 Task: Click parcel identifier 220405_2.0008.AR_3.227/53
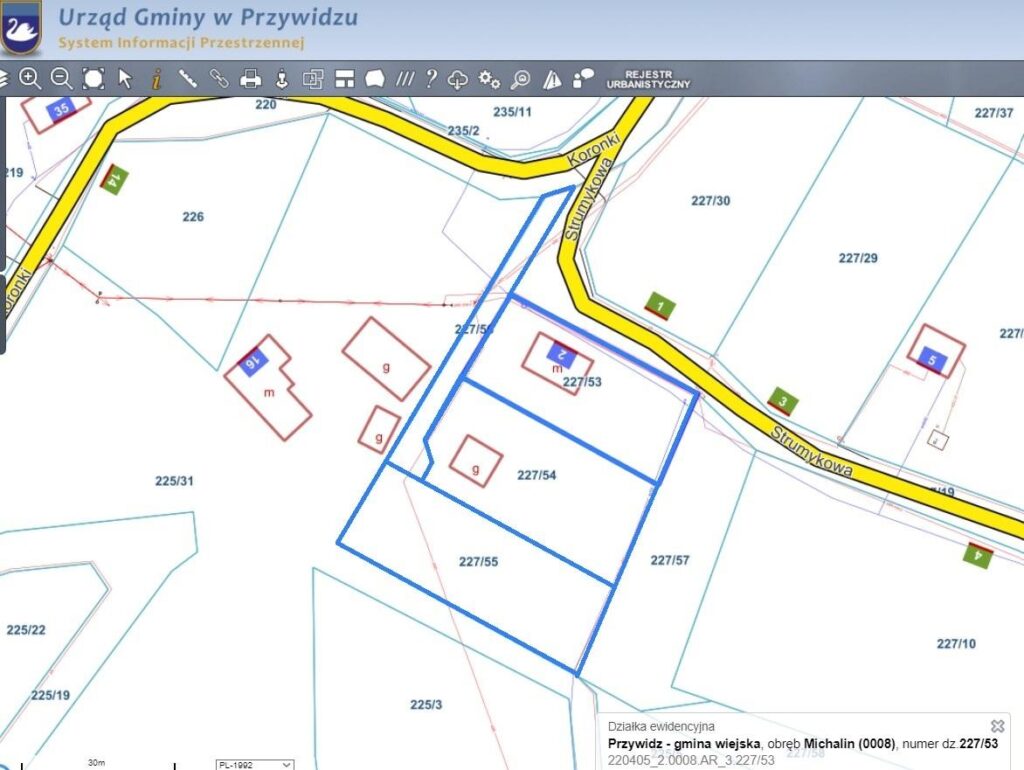(x=691, y=760)
